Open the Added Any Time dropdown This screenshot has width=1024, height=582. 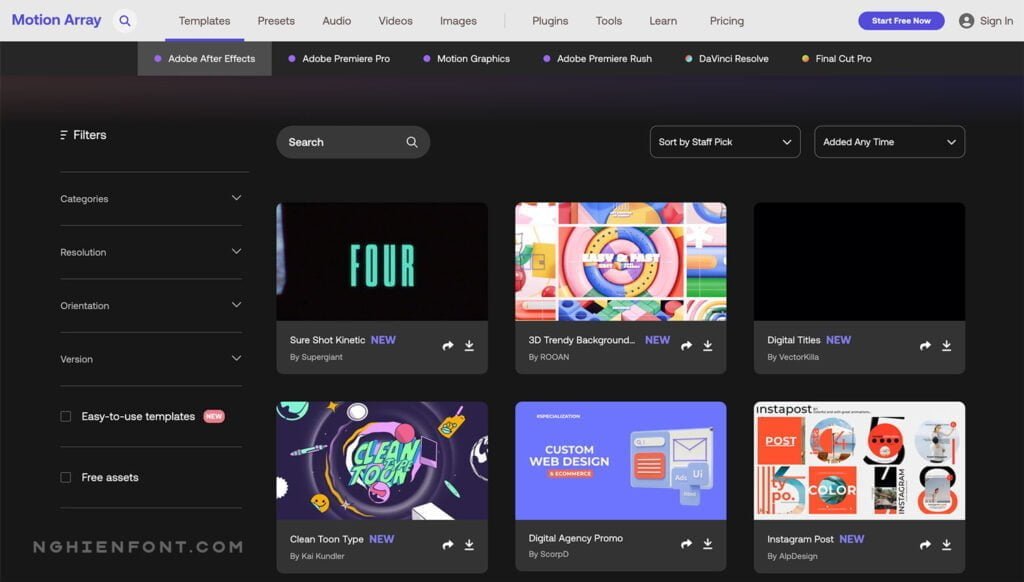point(889,142)
